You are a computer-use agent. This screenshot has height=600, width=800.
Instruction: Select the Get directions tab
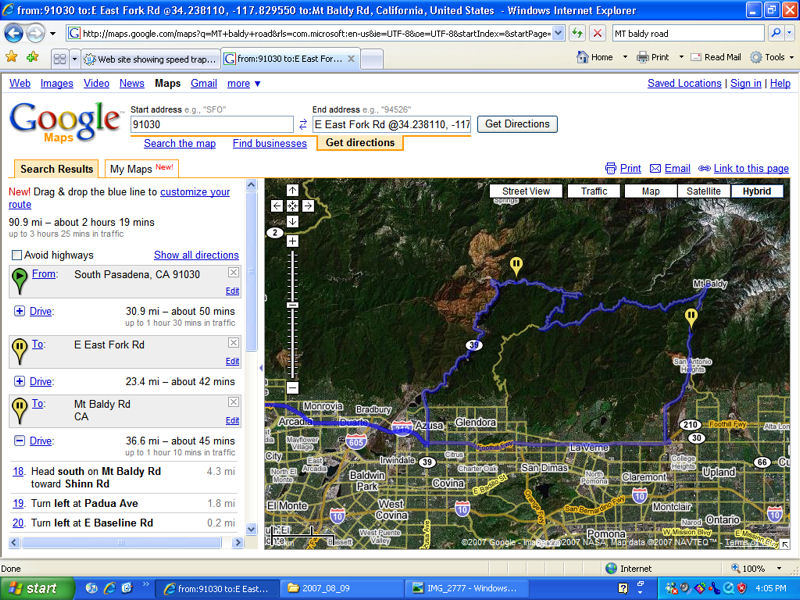(x=360, y=143)
